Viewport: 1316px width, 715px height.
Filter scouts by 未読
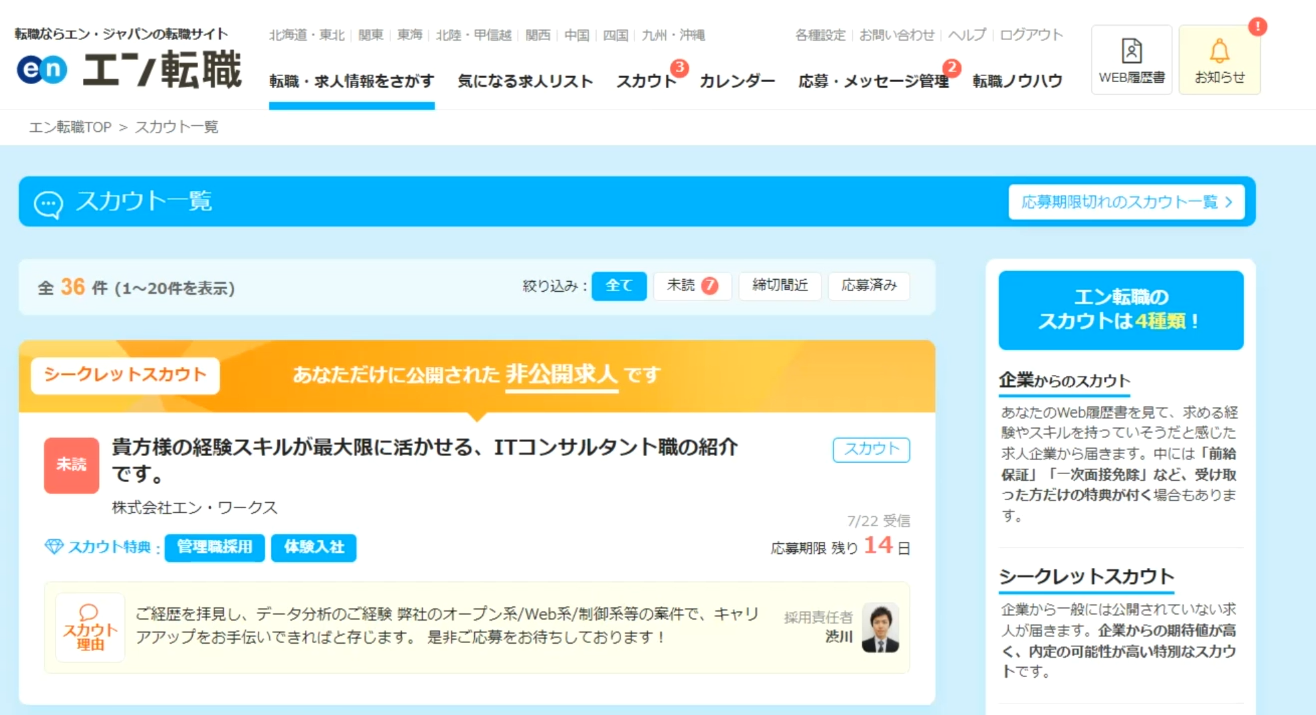click(x=692, y=286)
